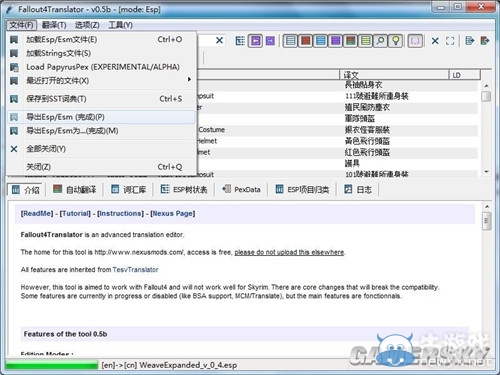This screenshot has height=375, width=500.
Task: Click the outlined purple arrow toolbar icon
Action: [255, 41]
